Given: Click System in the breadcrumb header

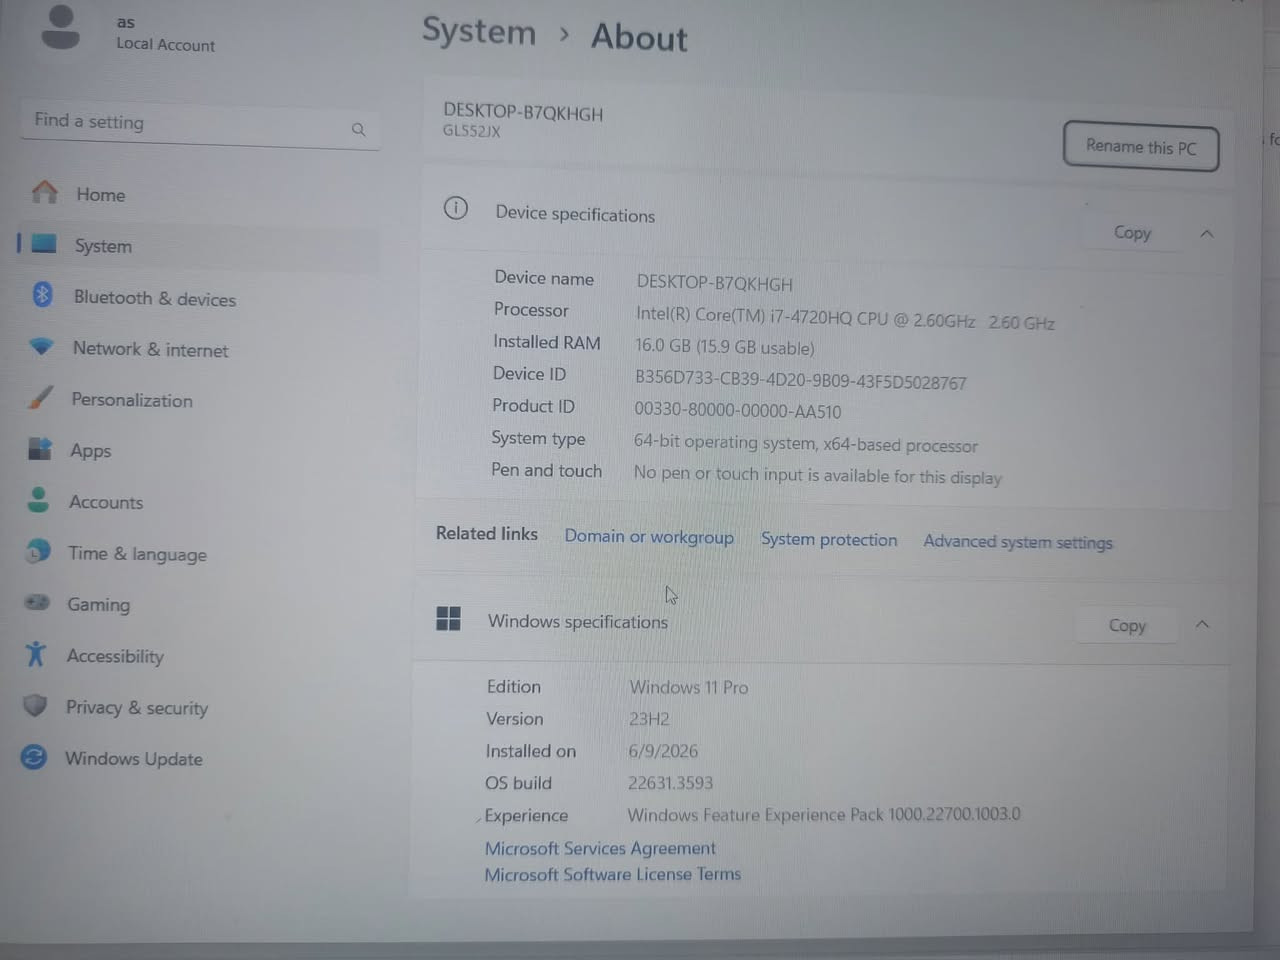Looking at the screenshot, I should [x=479, y=31].
